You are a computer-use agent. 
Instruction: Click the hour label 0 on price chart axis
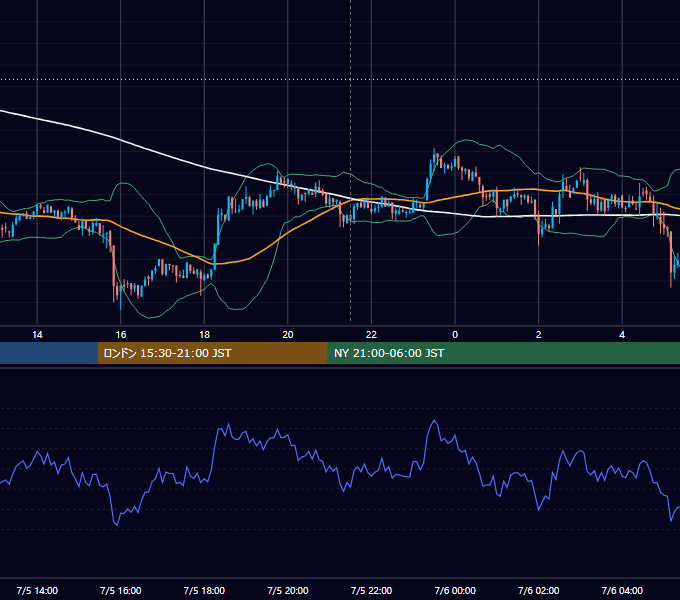tap(455, 335)
